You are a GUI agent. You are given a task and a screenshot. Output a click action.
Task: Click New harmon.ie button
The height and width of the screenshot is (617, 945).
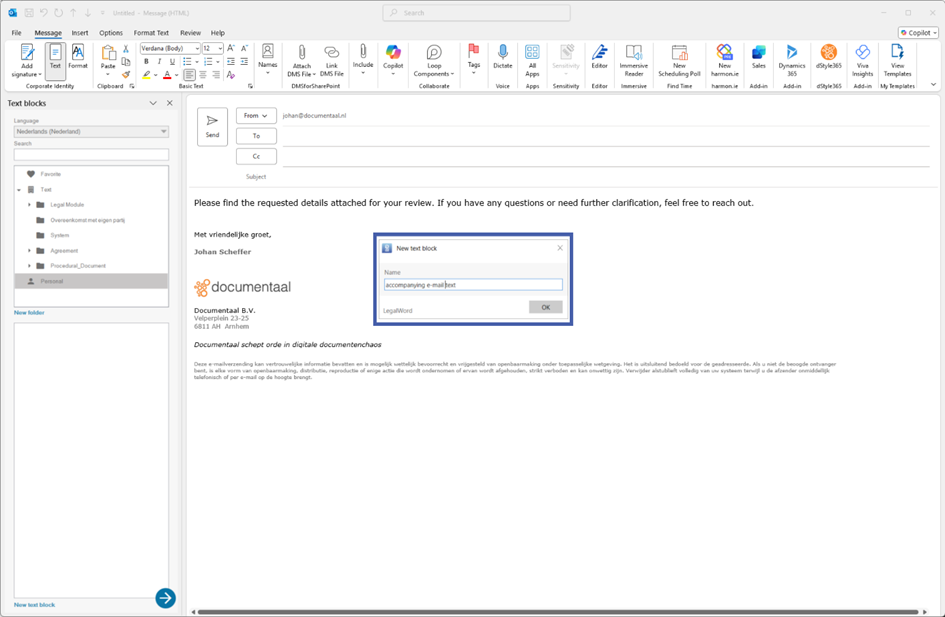click(x=724, y=61)
